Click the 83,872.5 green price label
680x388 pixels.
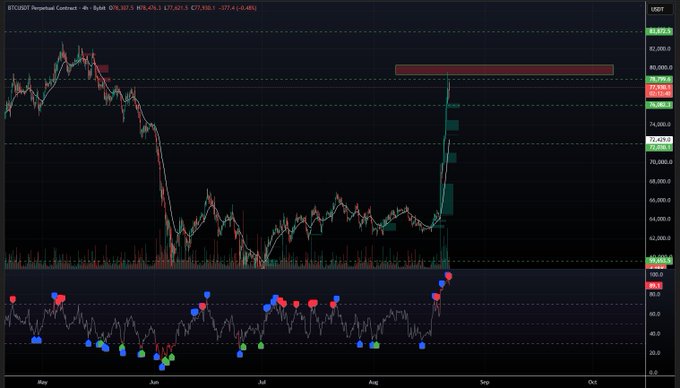tap(659, 32)
